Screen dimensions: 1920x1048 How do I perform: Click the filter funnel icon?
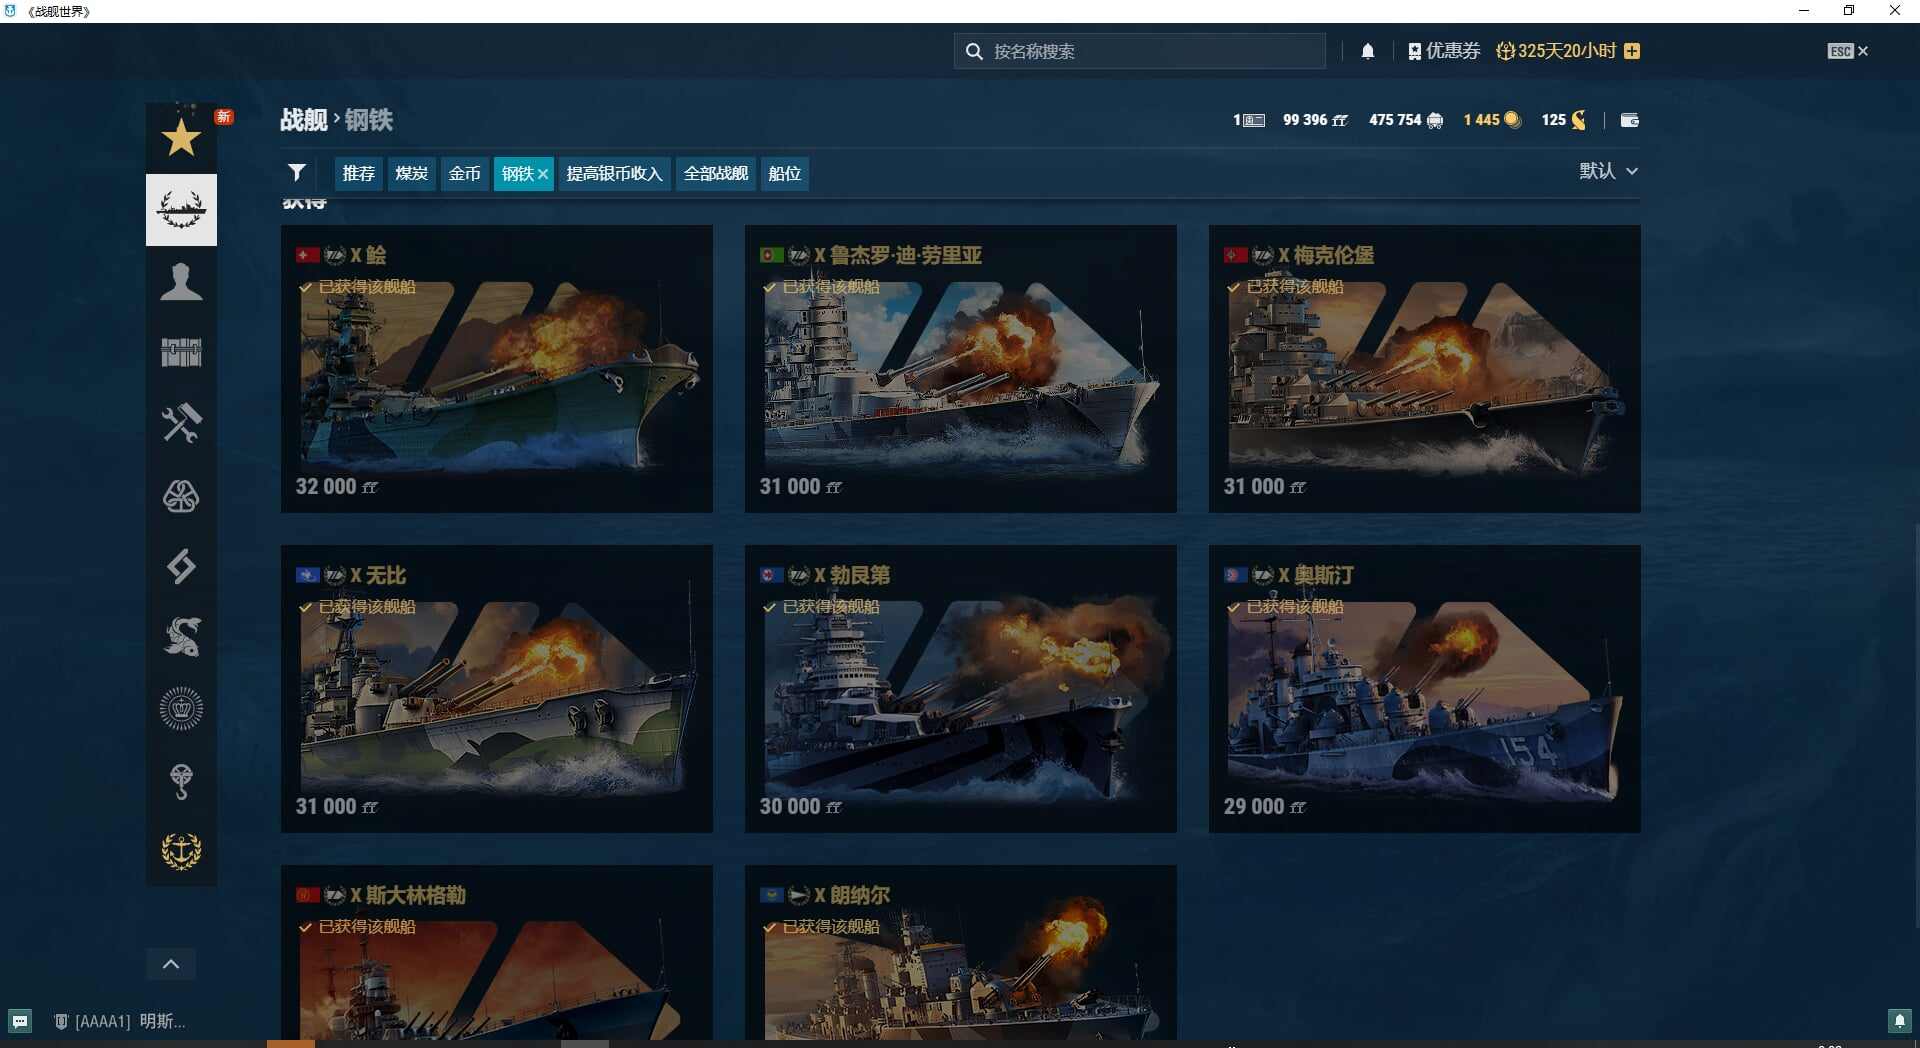297,172
